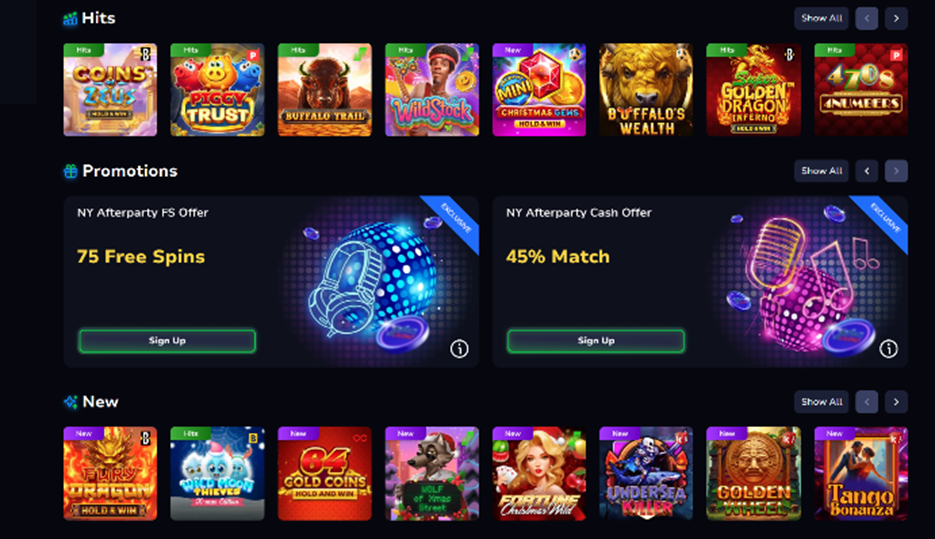Go to previous Promotions arrow

point(866,171)
